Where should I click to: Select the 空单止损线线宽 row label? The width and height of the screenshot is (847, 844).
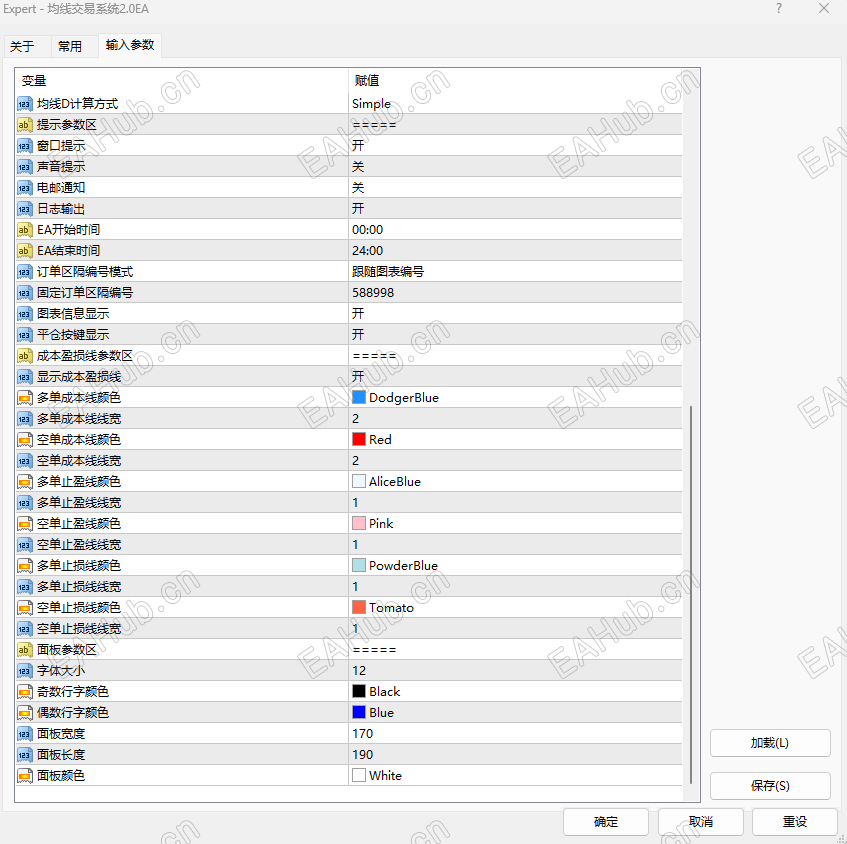pos(79,629)
